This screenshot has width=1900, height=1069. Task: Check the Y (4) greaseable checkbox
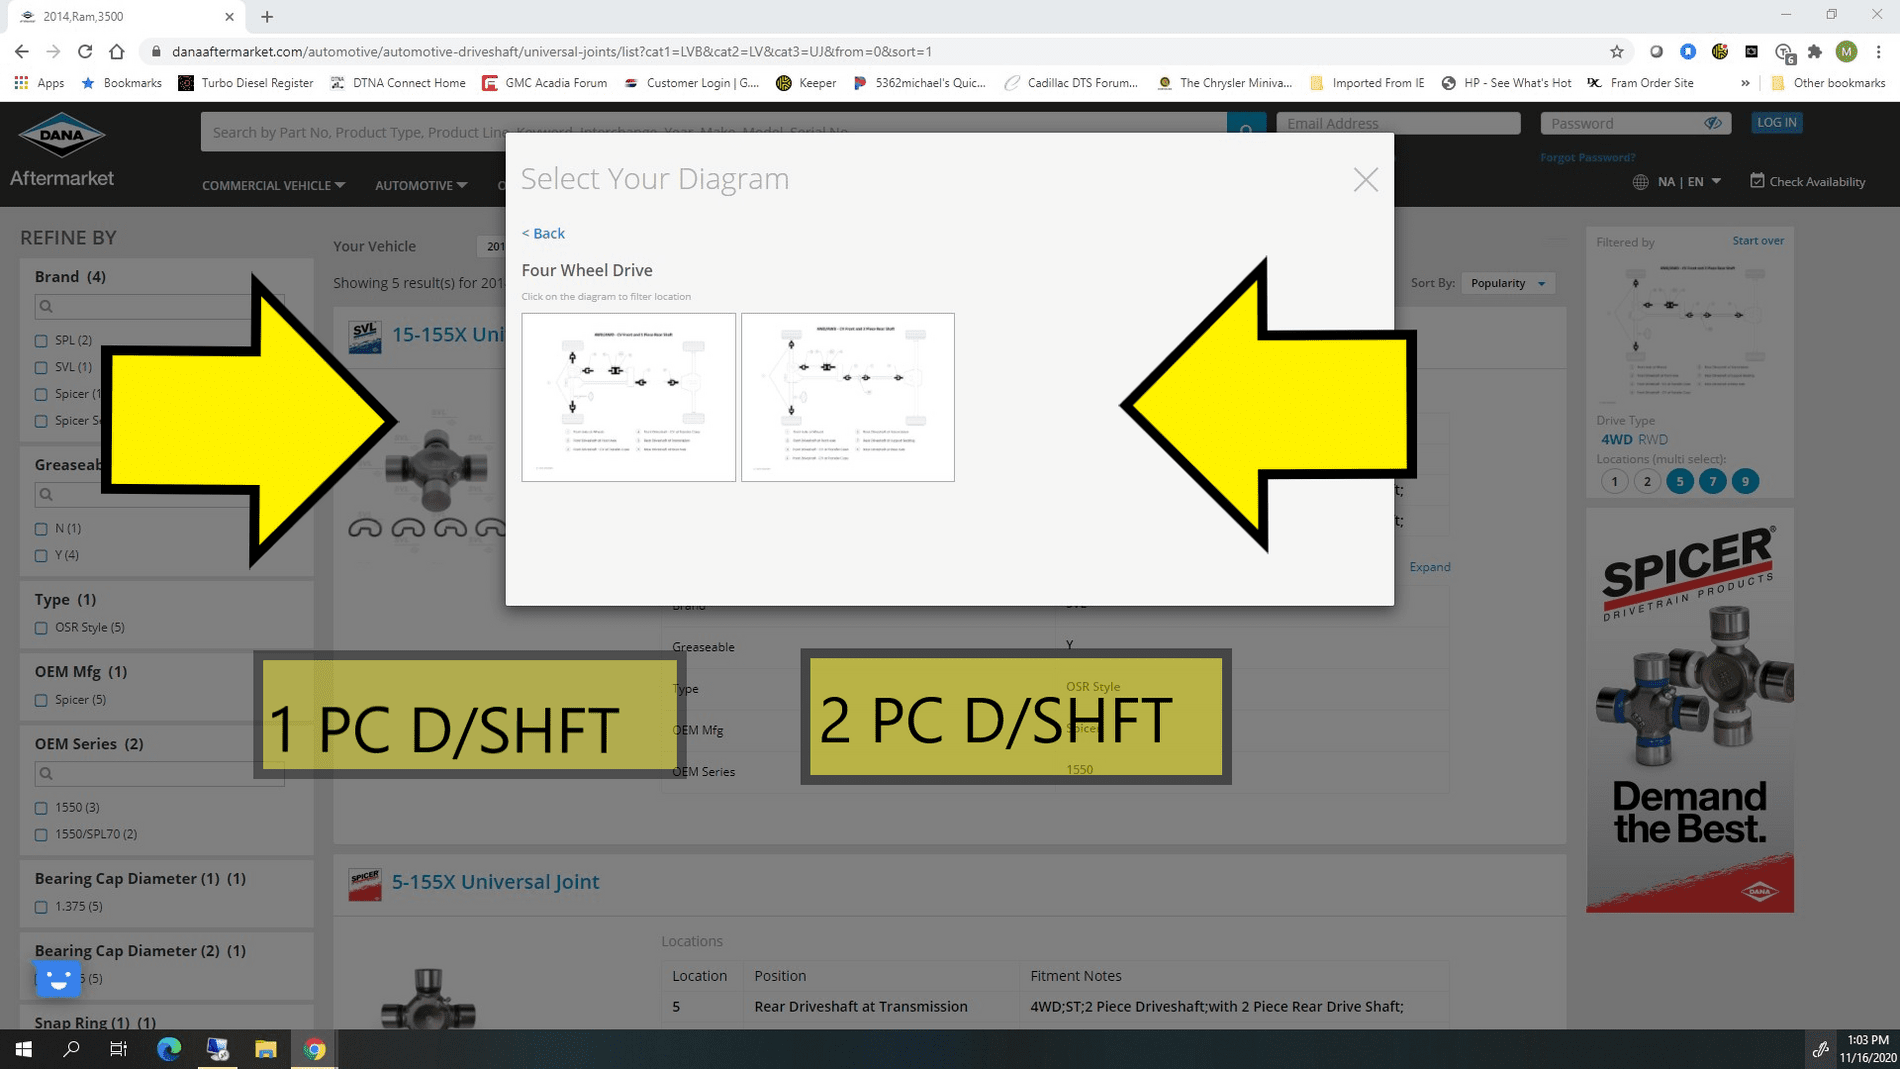pos(41,556)
